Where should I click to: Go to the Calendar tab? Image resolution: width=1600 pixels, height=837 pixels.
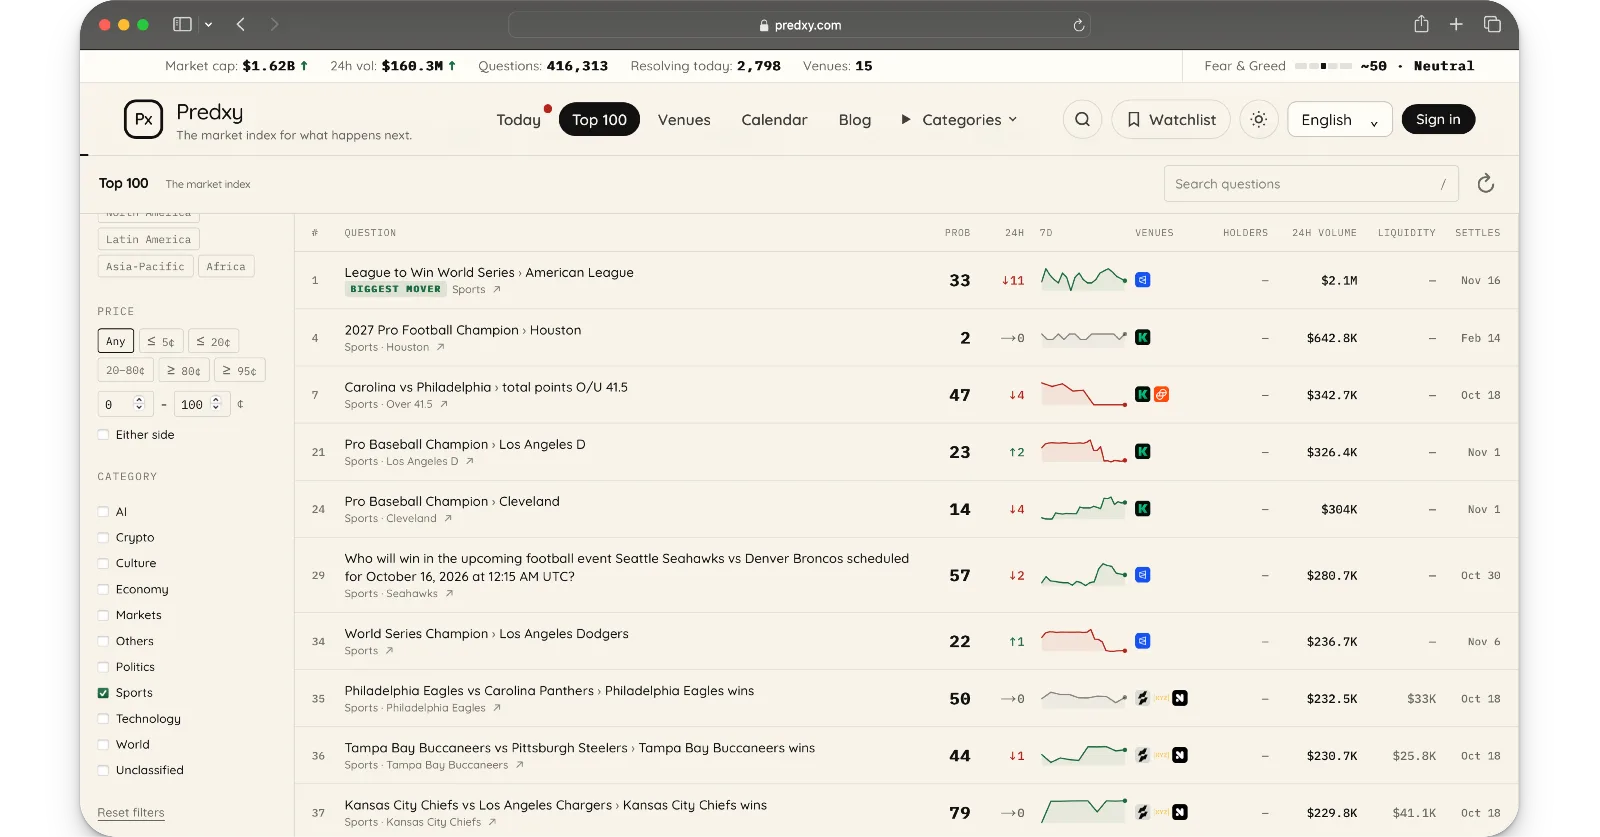[774, 120]
